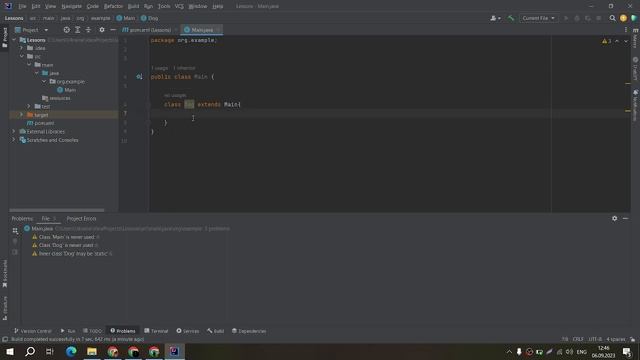The width and height of the screenshot is (640, 360).
Task: Open TODO tool window
Action: [92, 331]
